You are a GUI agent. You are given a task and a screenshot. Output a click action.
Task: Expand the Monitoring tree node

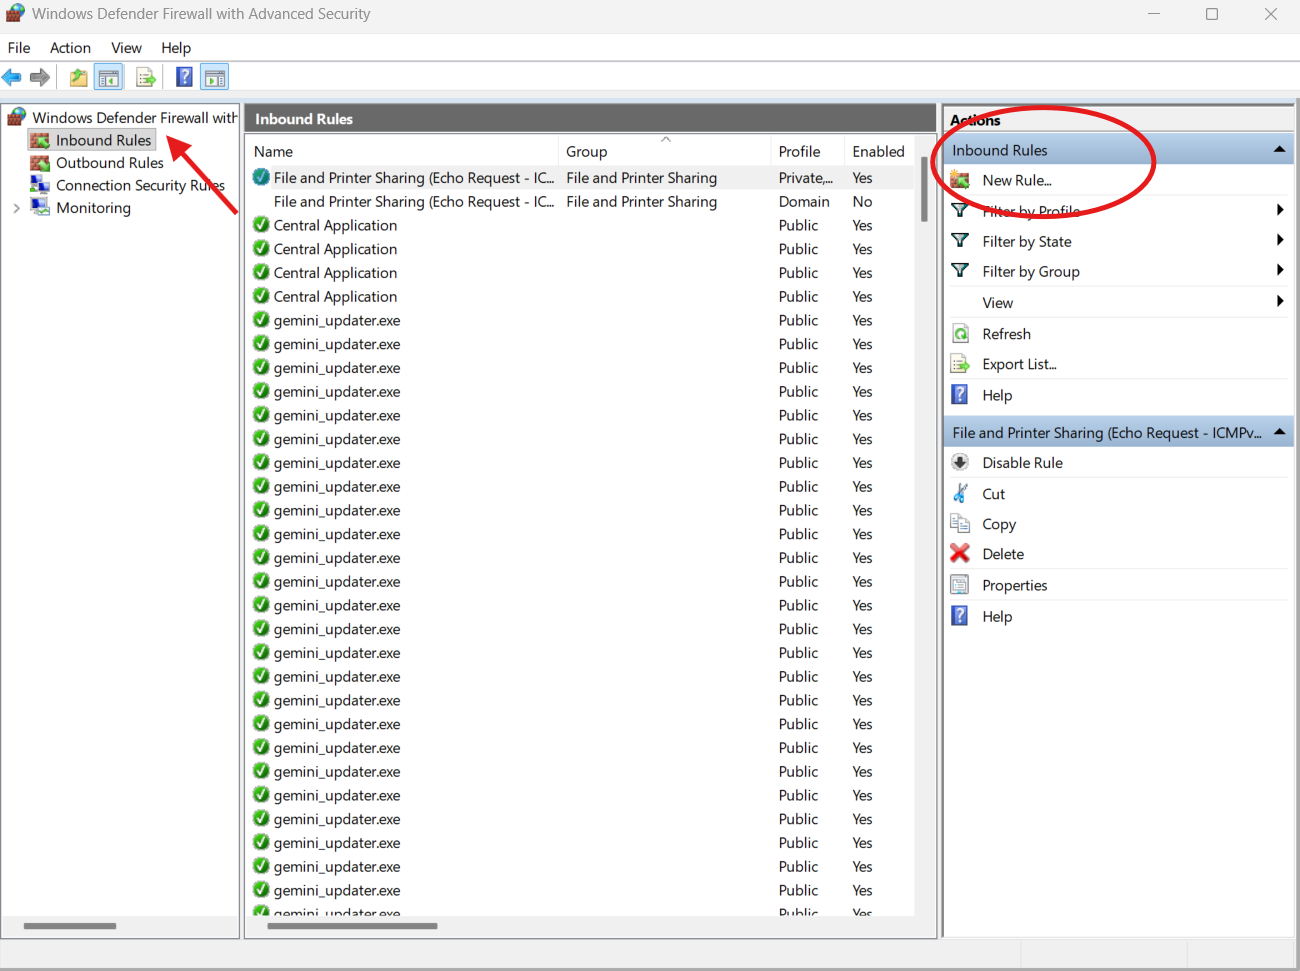16,208
